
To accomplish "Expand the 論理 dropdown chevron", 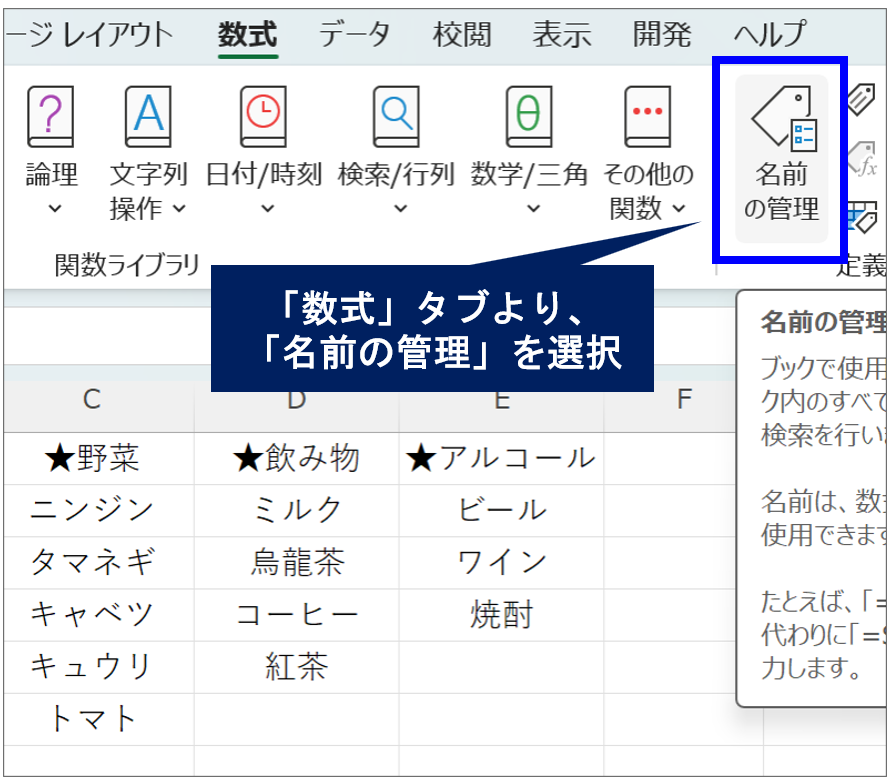I will pyautogui.click(x=54, y=209).
